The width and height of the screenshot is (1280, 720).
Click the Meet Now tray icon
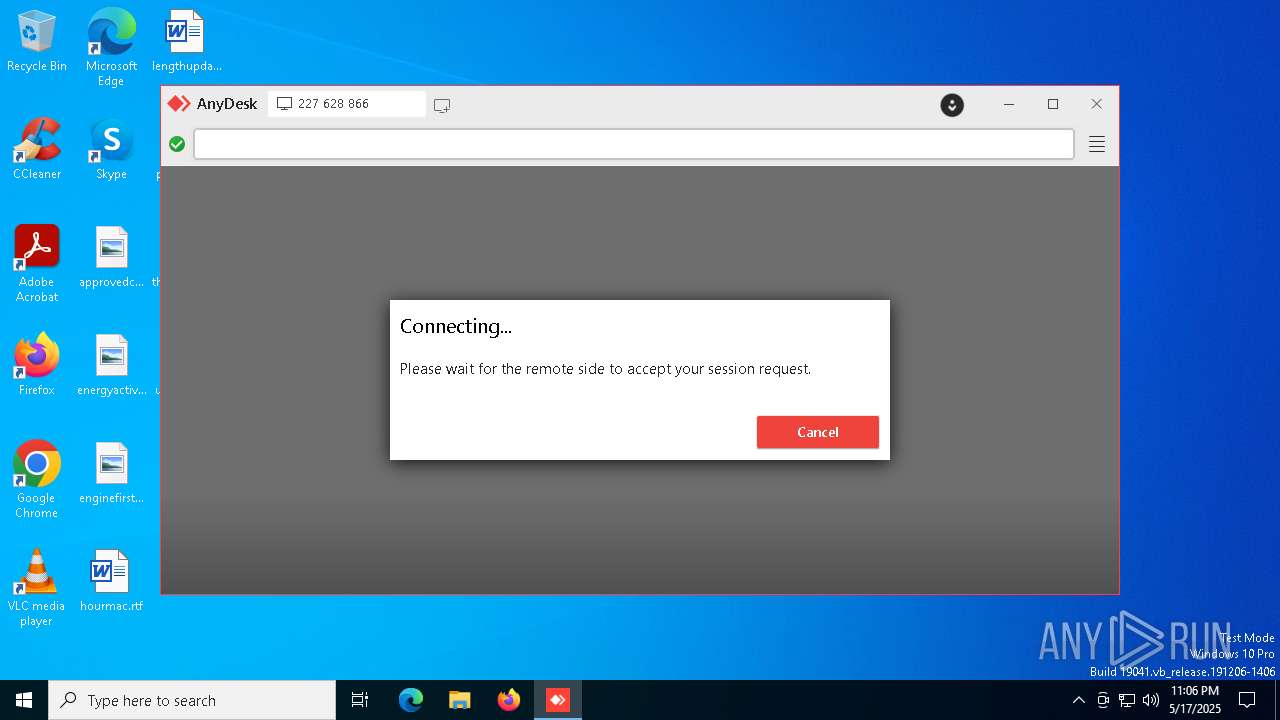[x=1102, y=700]
